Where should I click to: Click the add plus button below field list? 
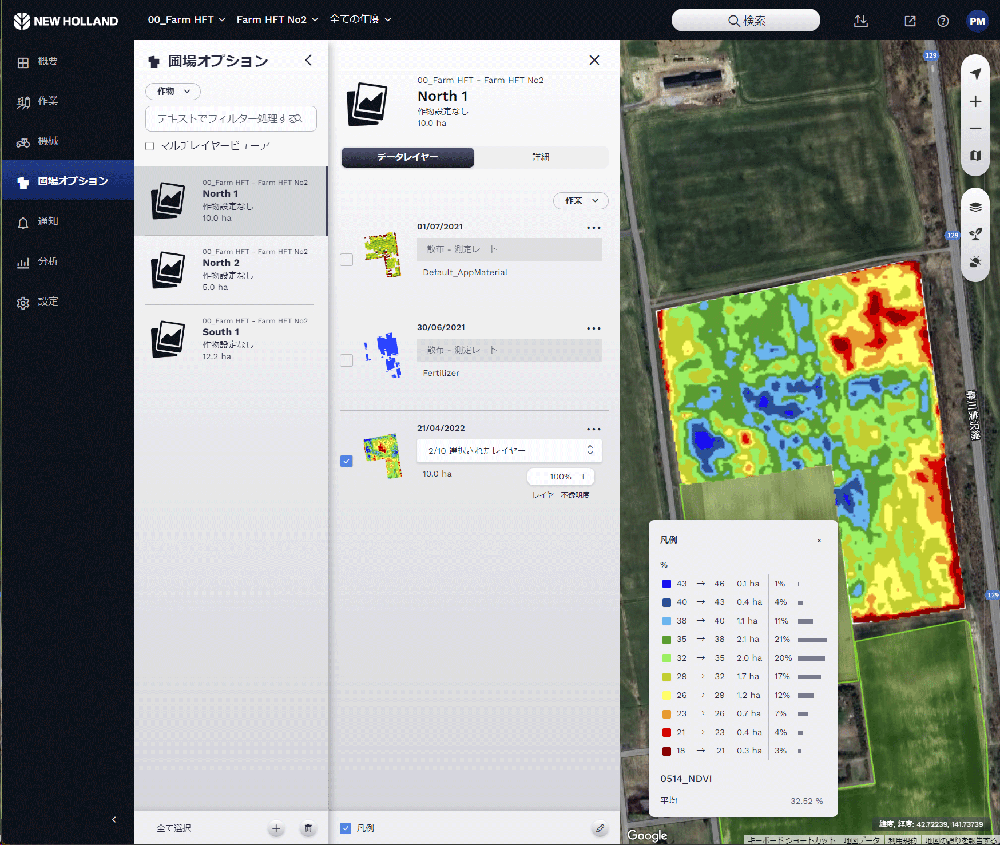tap(276, 828)
